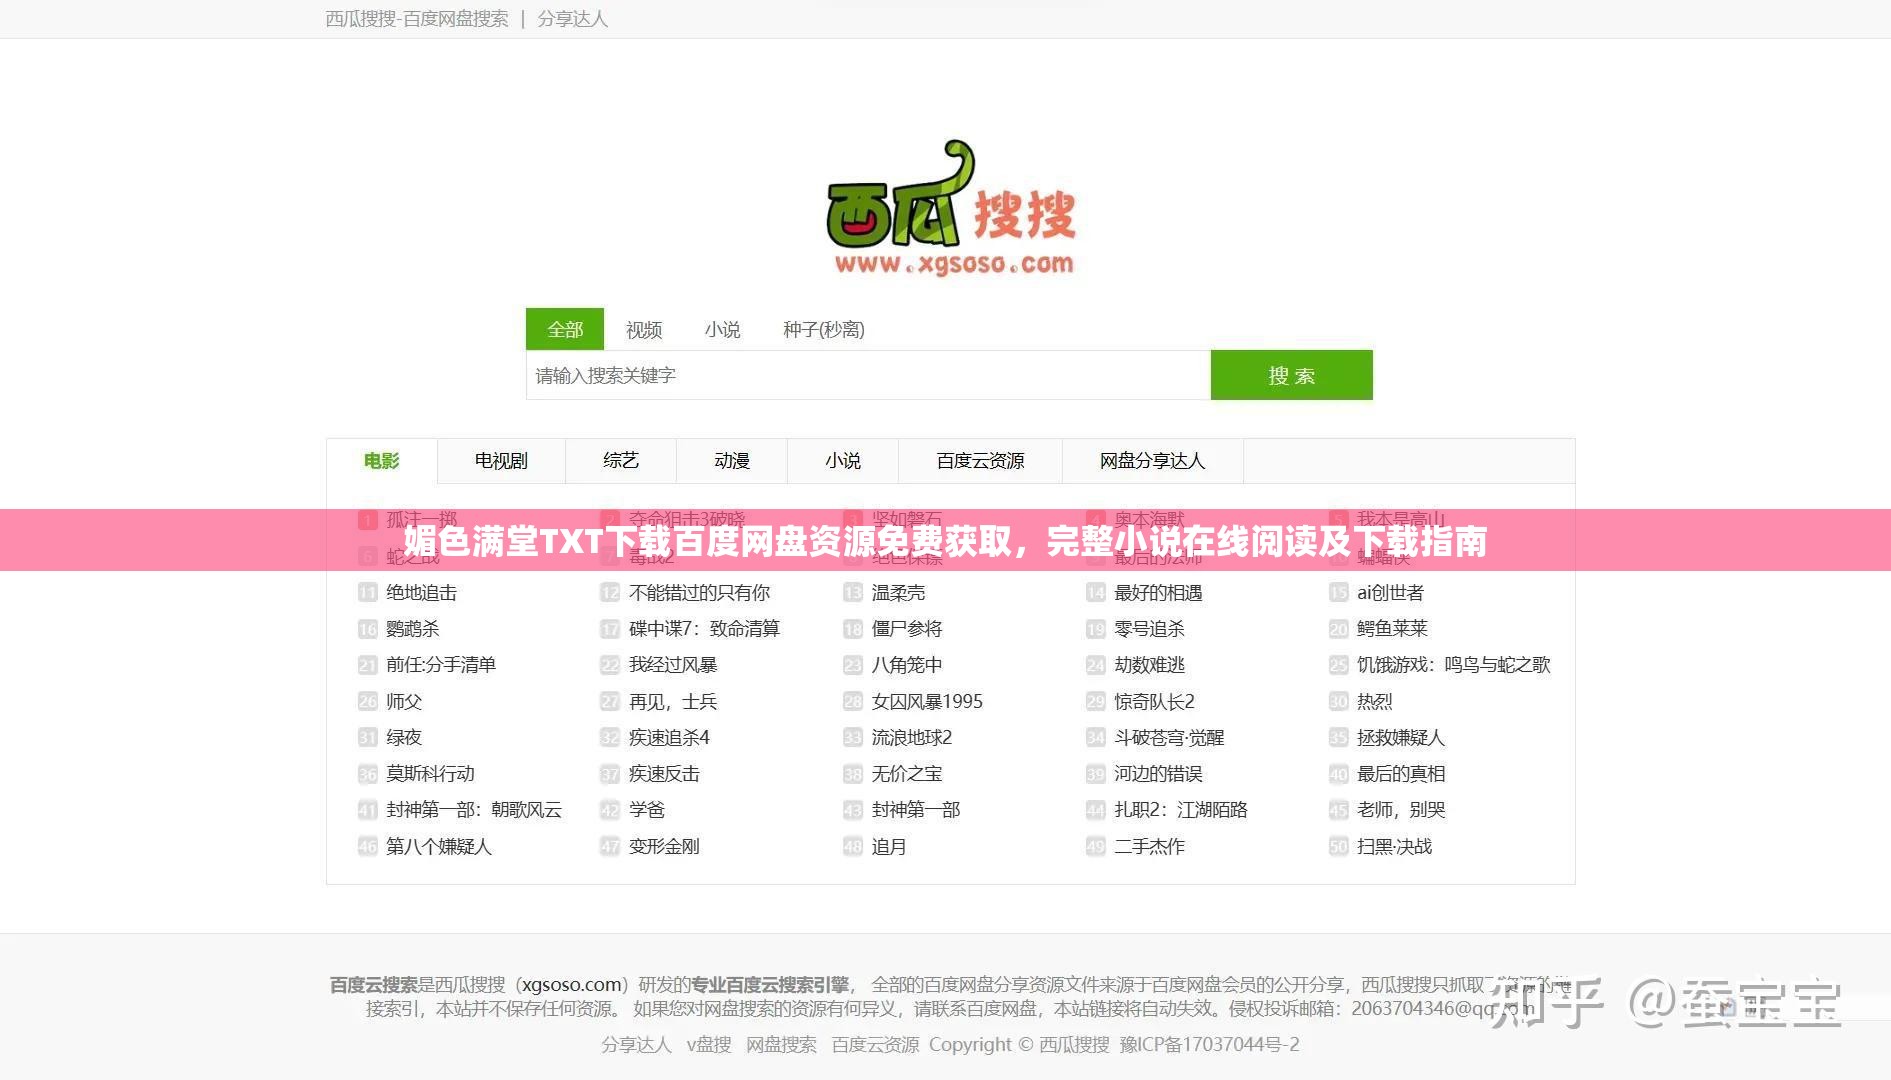This screenshot has height=1080, width=1891.
Task: Open movie 二手杰作
Action: coord(1149,847)
